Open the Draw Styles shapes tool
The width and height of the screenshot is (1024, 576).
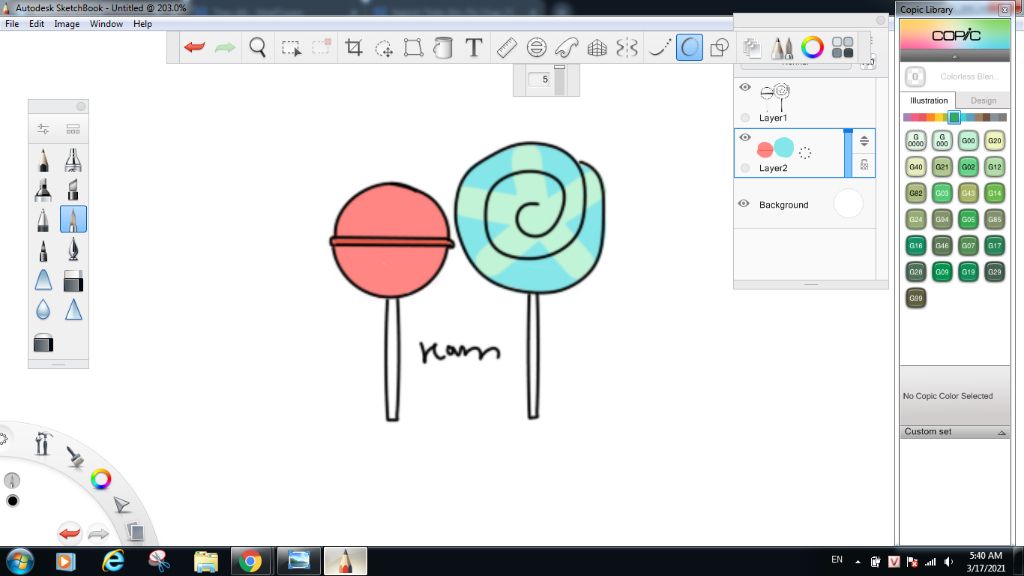point(719,47)
